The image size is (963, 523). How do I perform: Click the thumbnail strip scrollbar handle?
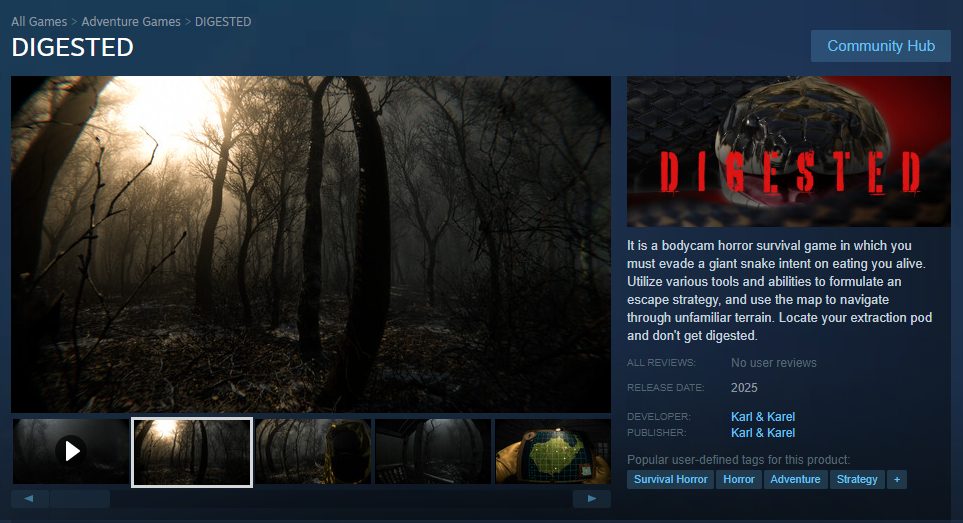coord(80,498)
